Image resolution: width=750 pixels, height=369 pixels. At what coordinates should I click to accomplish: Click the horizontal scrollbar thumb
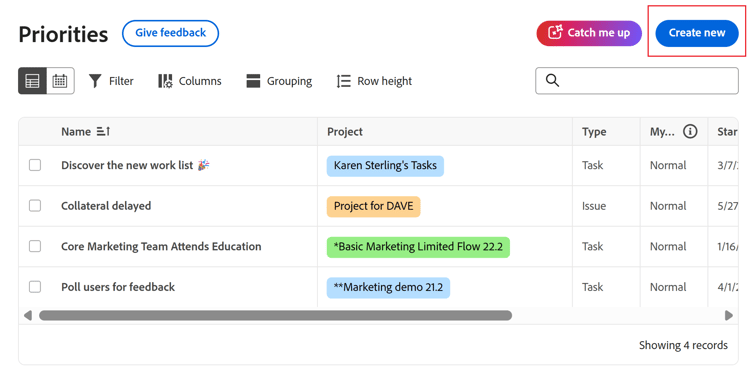coord(275,315)
